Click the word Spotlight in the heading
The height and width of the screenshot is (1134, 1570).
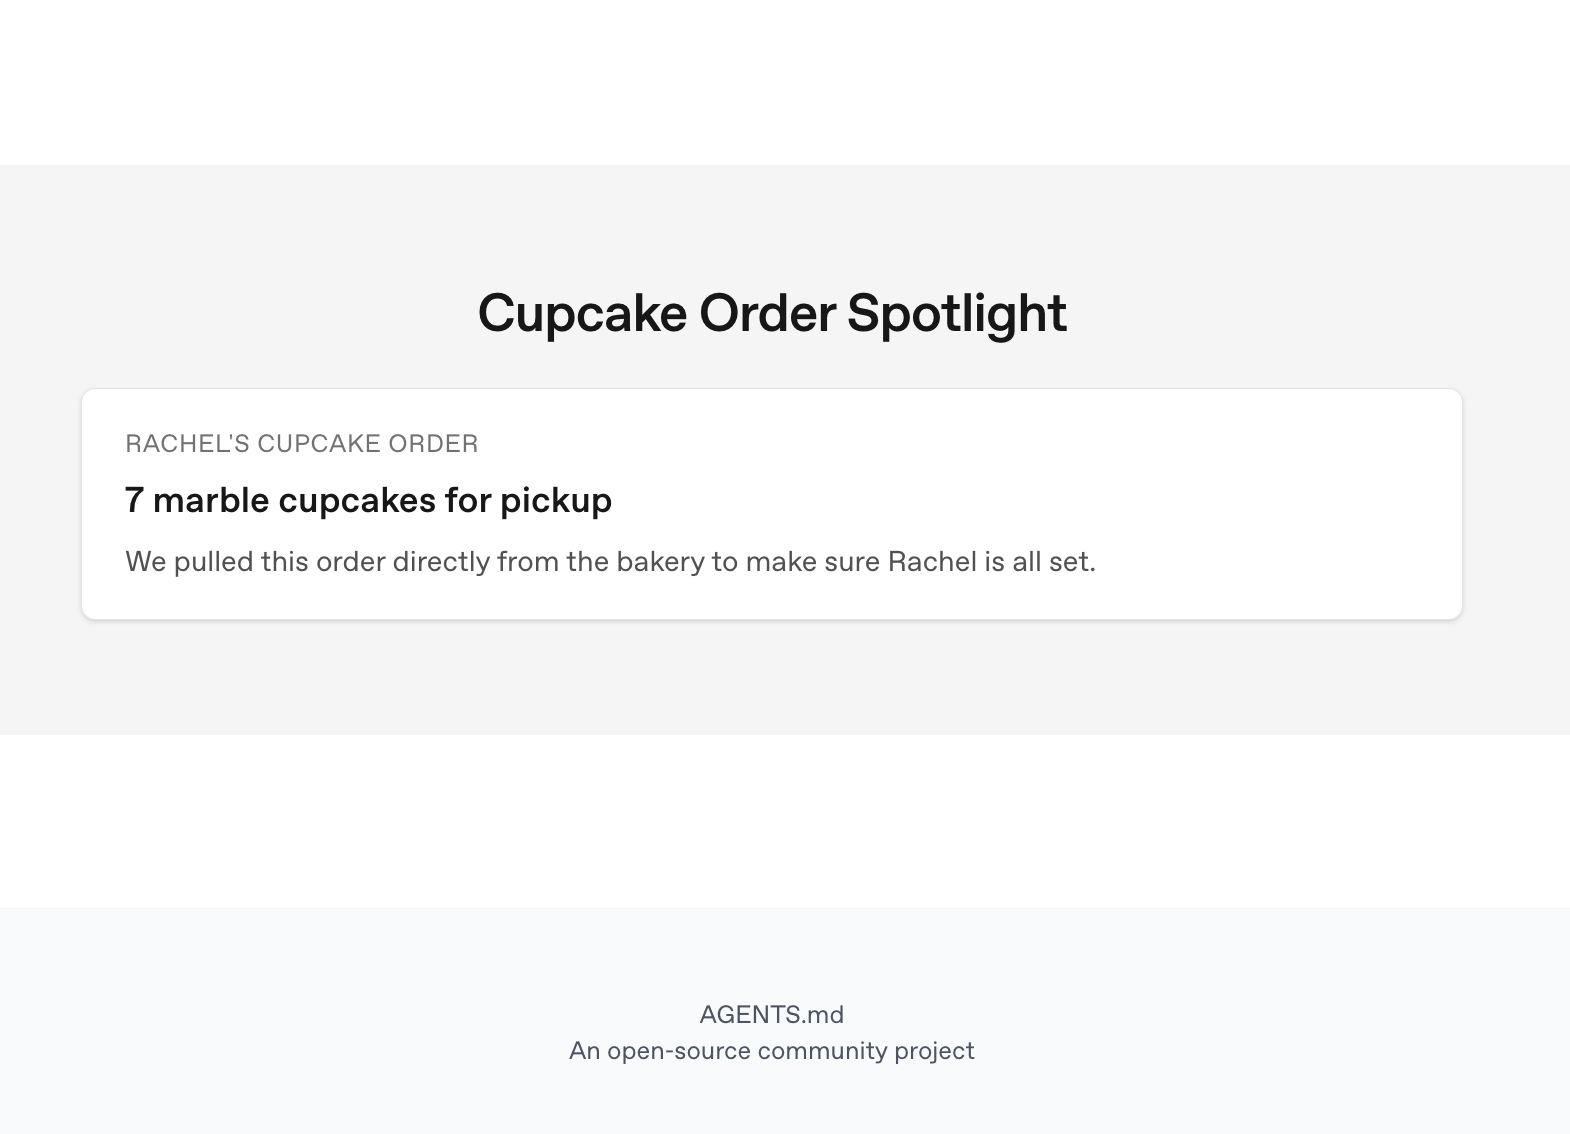957,313
